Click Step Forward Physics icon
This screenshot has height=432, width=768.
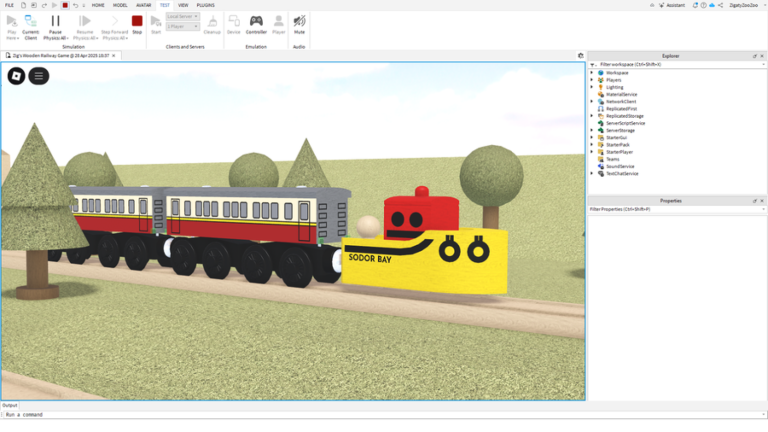pos(115,21)
